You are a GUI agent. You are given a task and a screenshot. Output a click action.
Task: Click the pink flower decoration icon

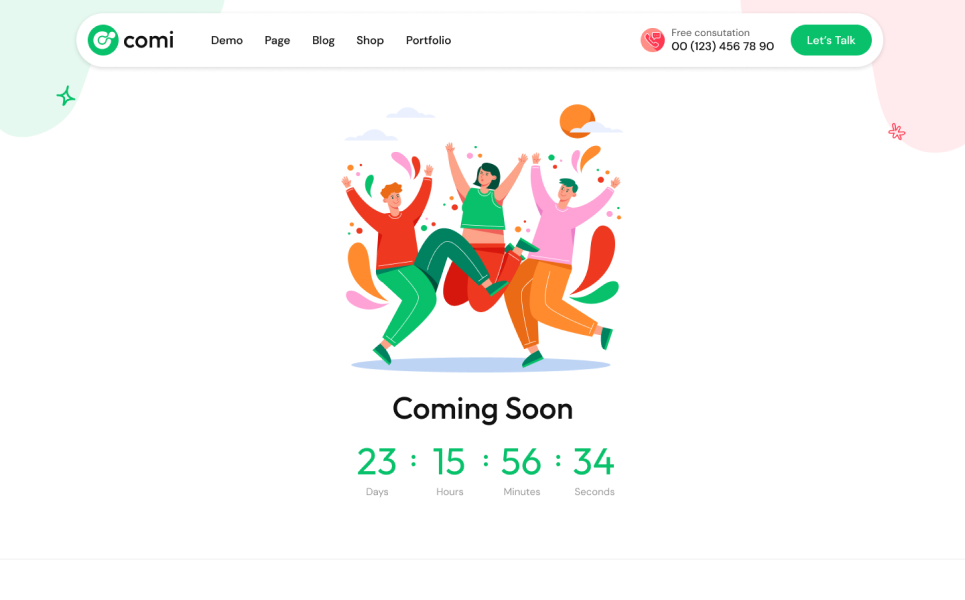point(897,131)
